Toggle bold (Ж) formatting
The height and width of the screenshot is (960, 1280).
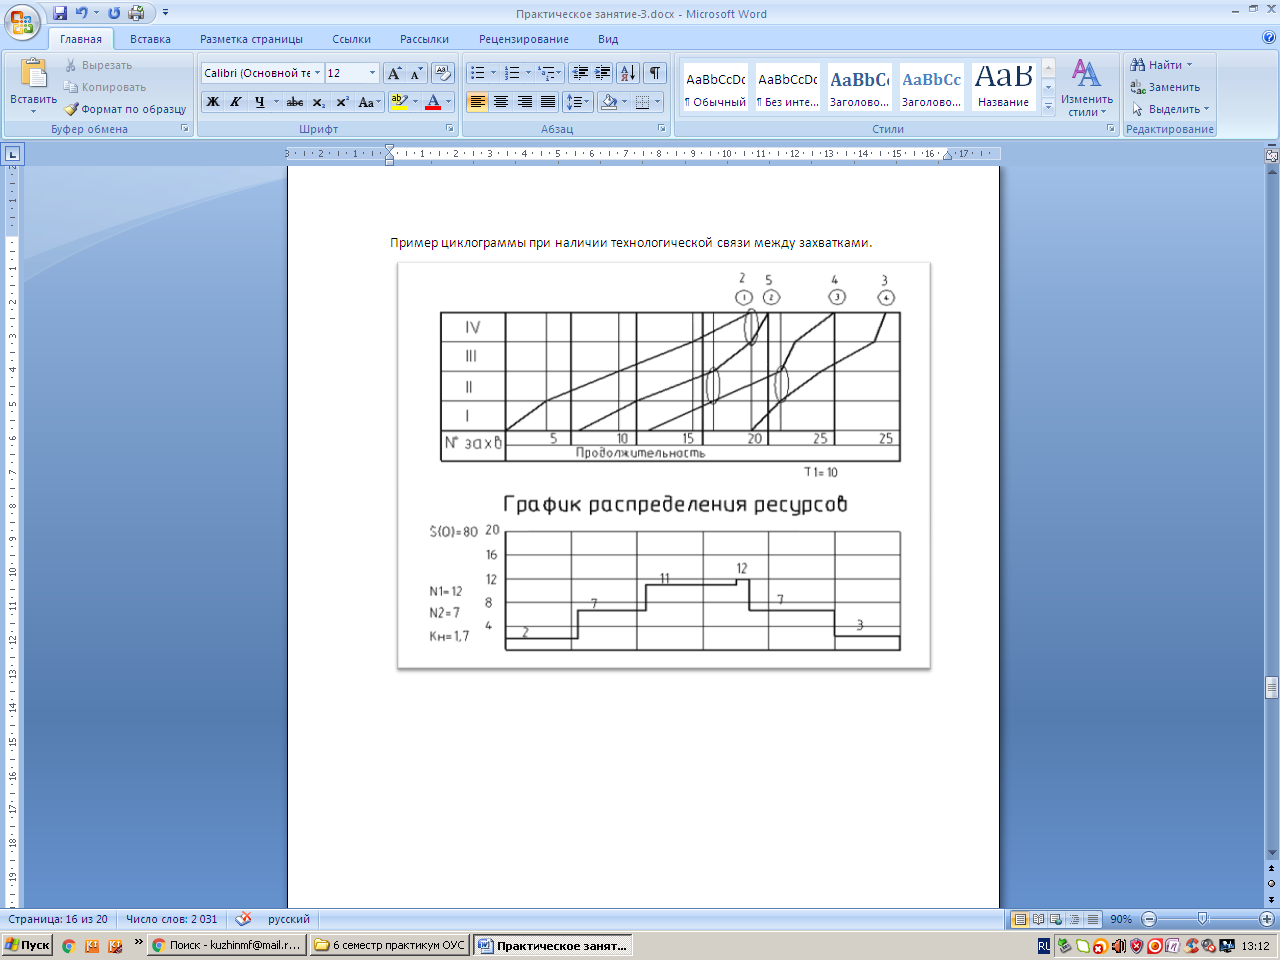(x=213, y=102)
